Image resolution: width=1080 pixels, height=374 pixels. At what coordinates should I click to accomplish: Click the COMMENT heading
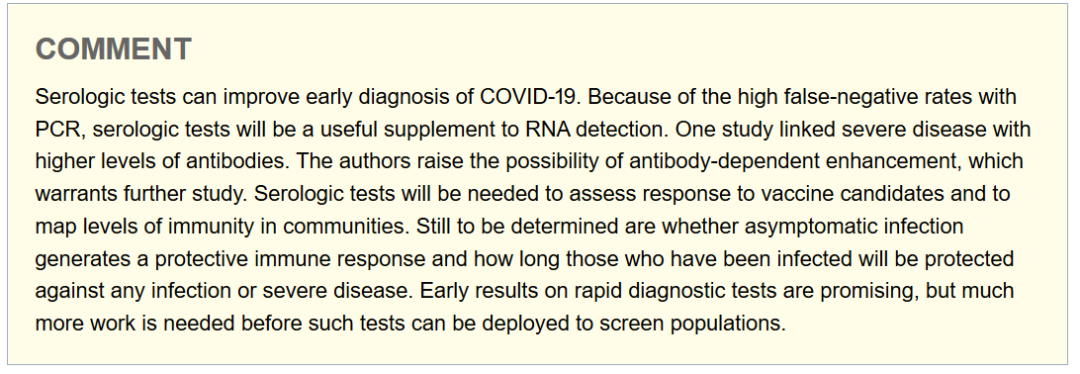(114, 50)
